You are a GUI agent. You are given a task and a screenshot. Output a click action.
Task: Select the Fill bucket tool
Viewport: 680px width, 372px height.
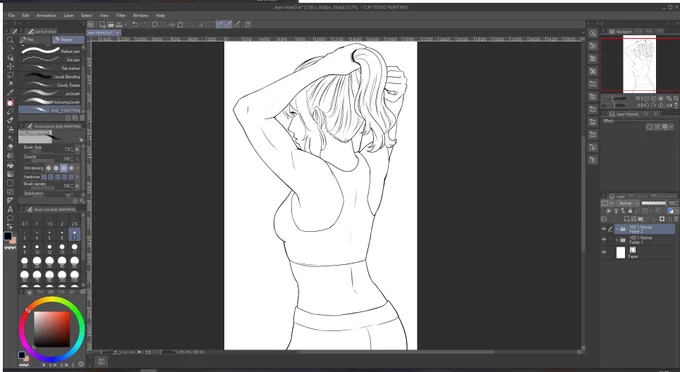click(10, 165)
